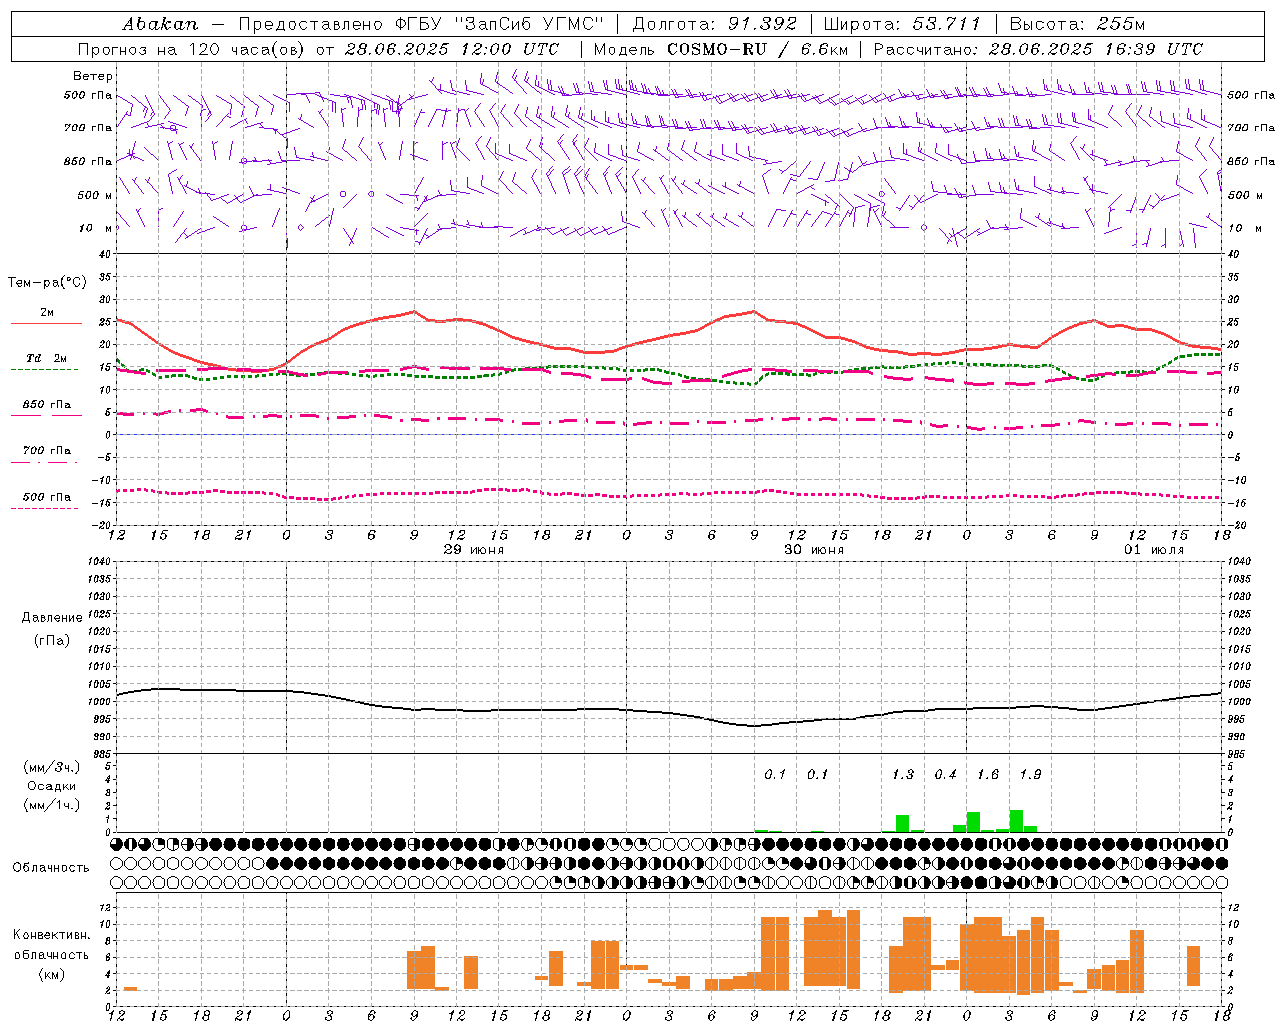
Task: Click the 700 гПа temperature legend label
Action: tap(47, 451)
